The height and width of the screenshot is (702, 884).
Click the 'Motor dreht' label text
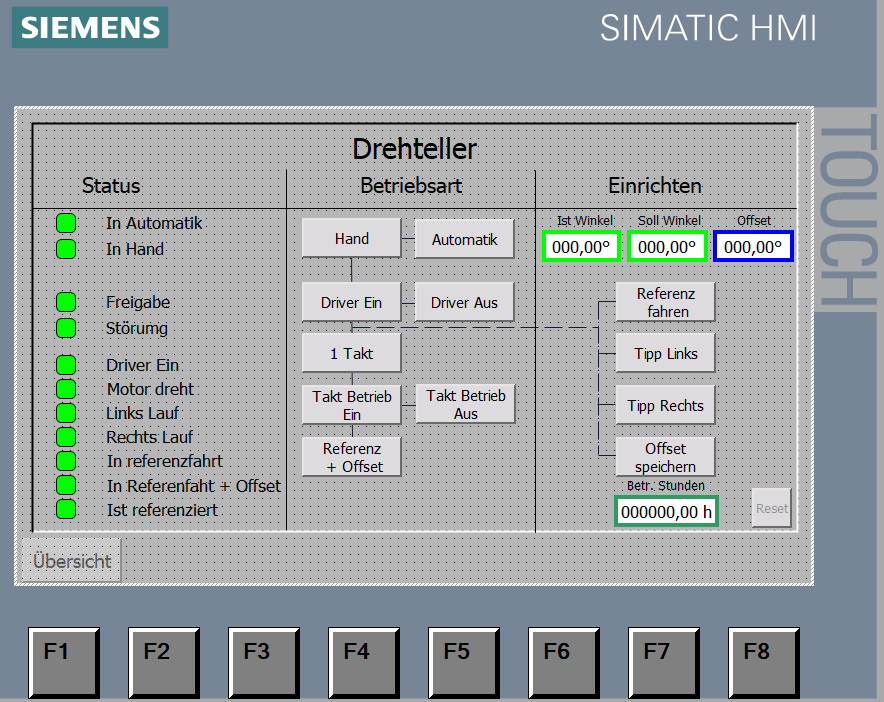pos(150,389)
